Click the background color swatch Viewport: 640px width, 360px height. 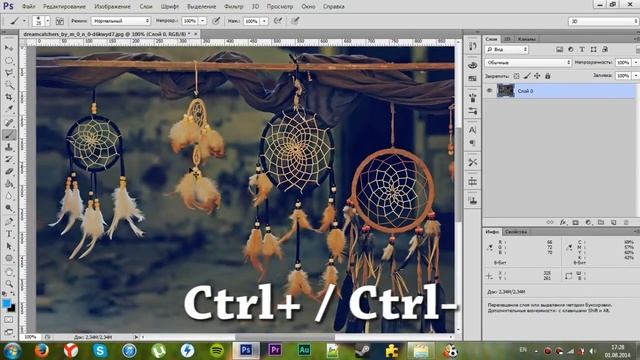pos(12,308)
